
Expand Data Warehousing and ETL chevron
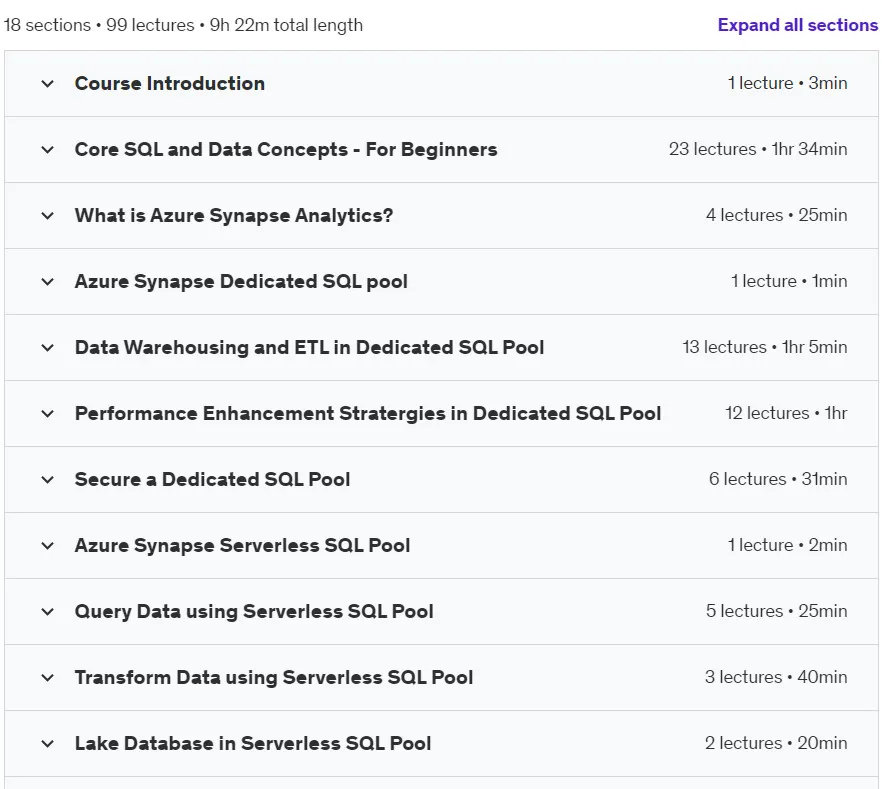click(48, 348)
